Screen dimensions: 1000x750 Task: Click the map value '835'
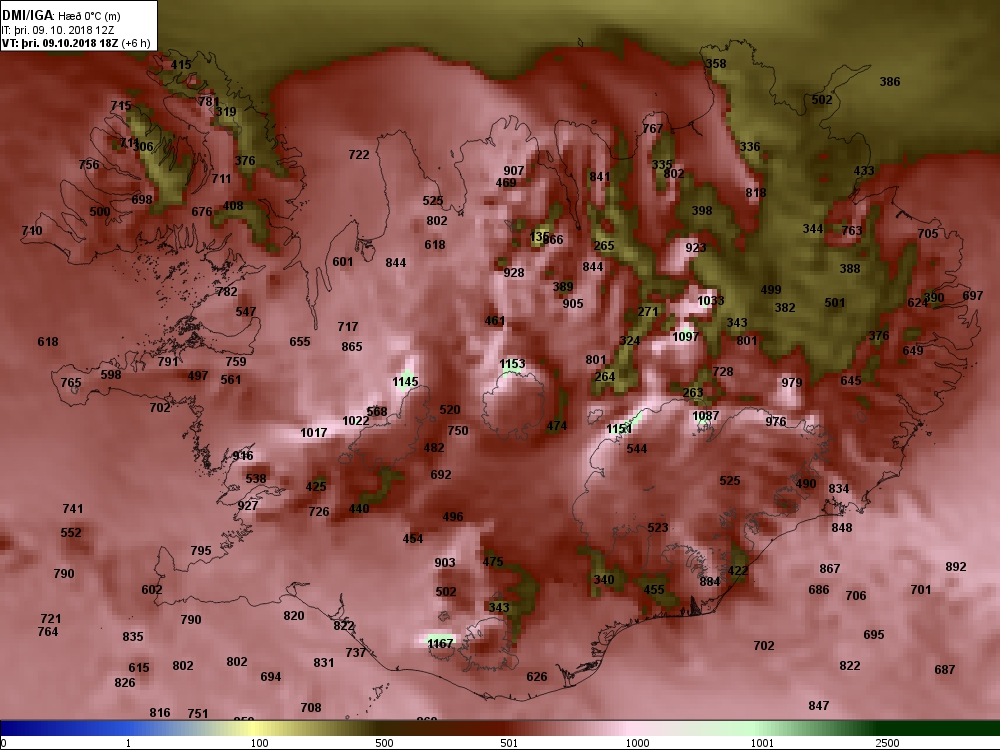coord(133,636)
